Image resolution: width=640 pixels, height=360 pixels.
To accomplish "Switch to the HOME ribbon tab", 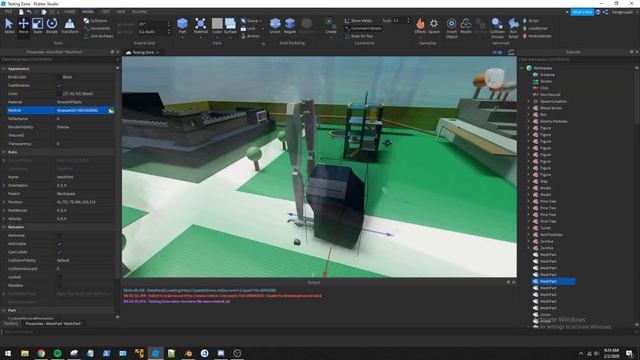I will 70,12.
